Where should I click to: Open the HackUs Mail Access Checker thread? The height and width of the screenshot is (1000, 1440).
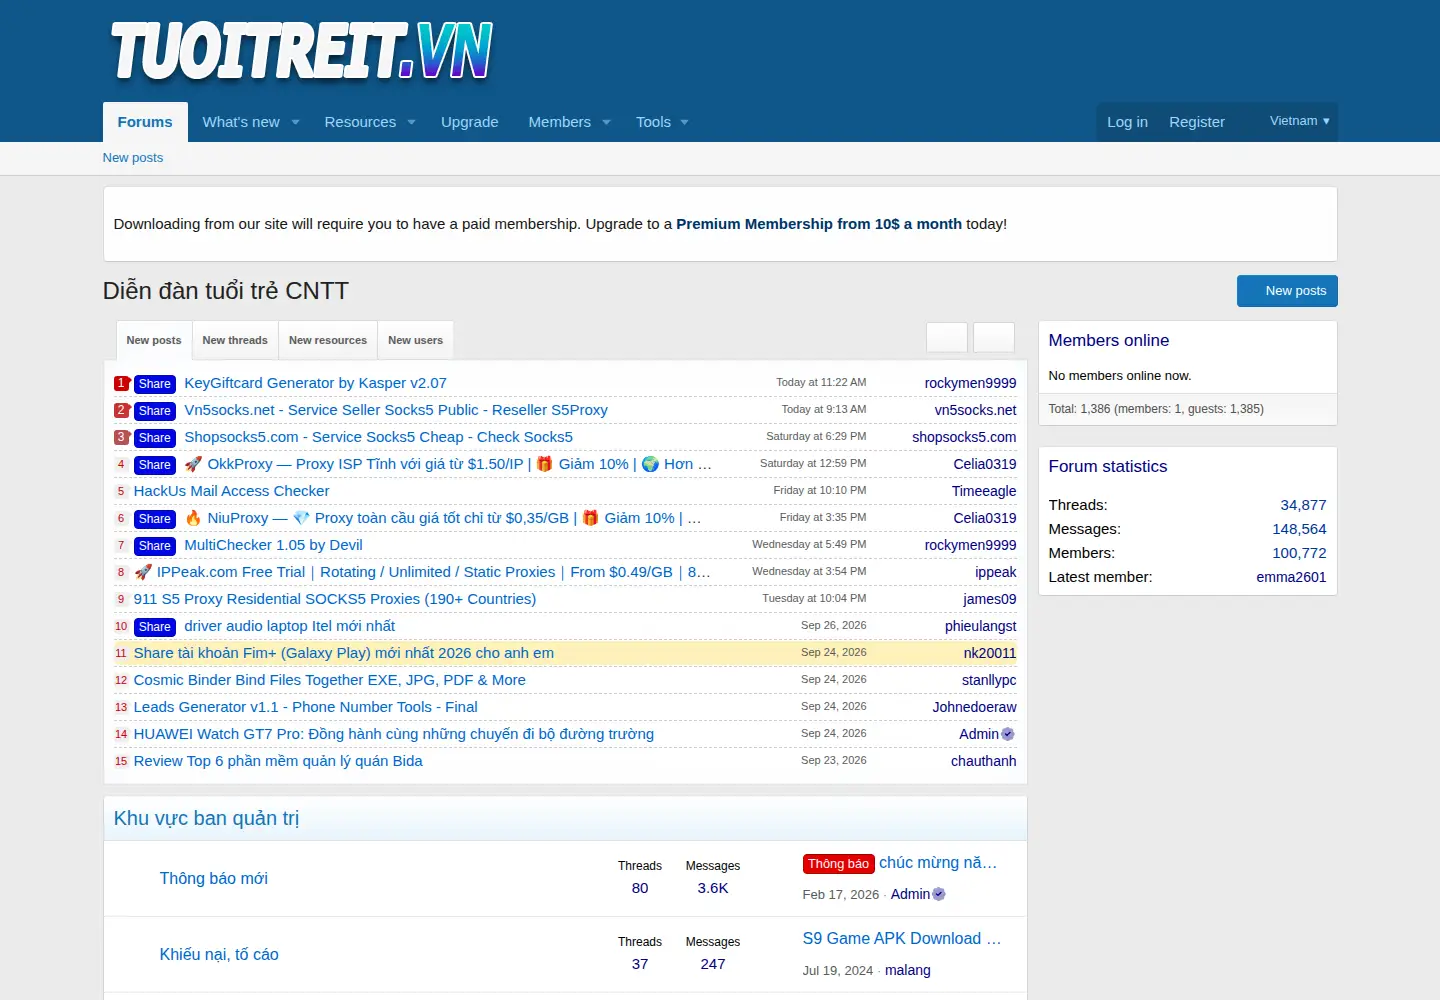coord(231,491)
